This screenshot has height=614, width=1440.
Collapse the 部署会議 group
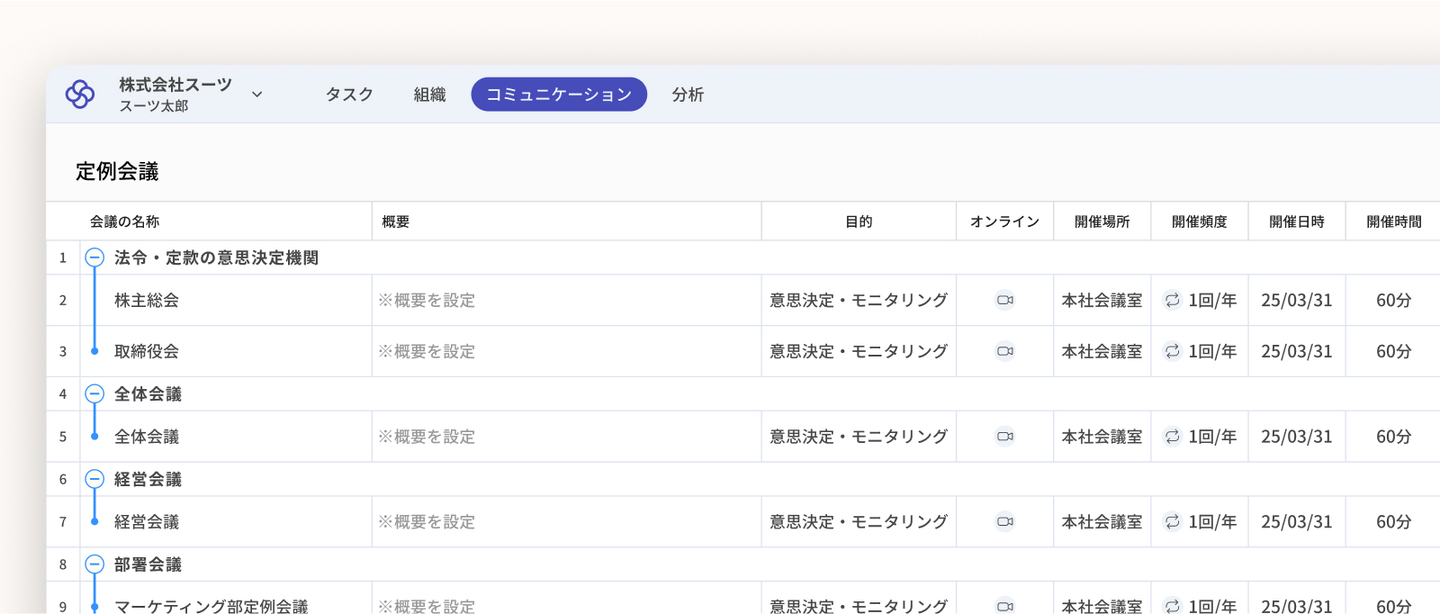94,564
